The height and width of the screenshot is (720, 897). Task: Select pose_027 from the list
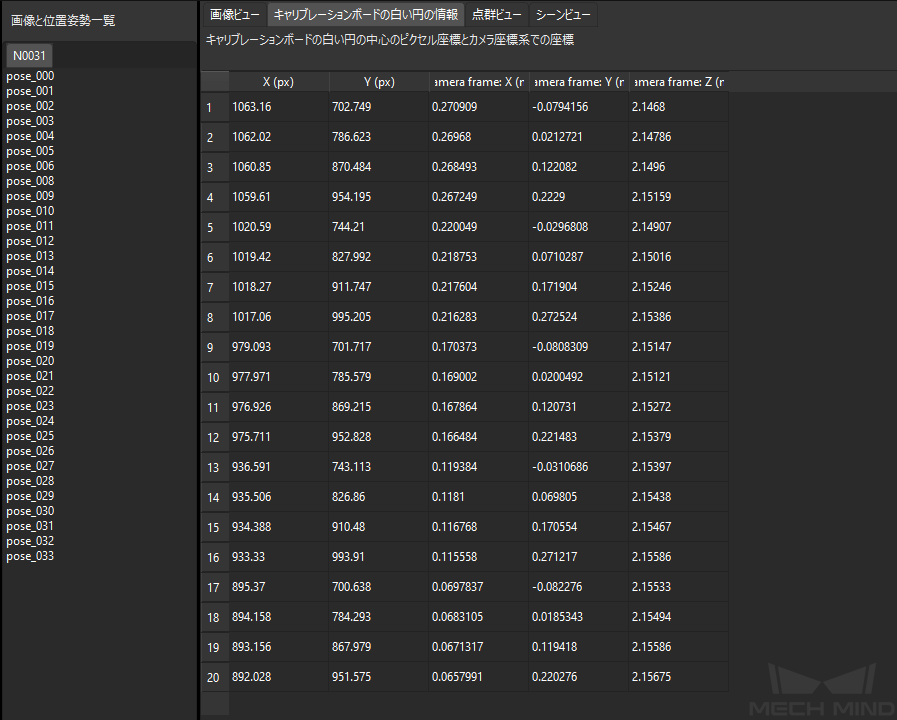30,466
